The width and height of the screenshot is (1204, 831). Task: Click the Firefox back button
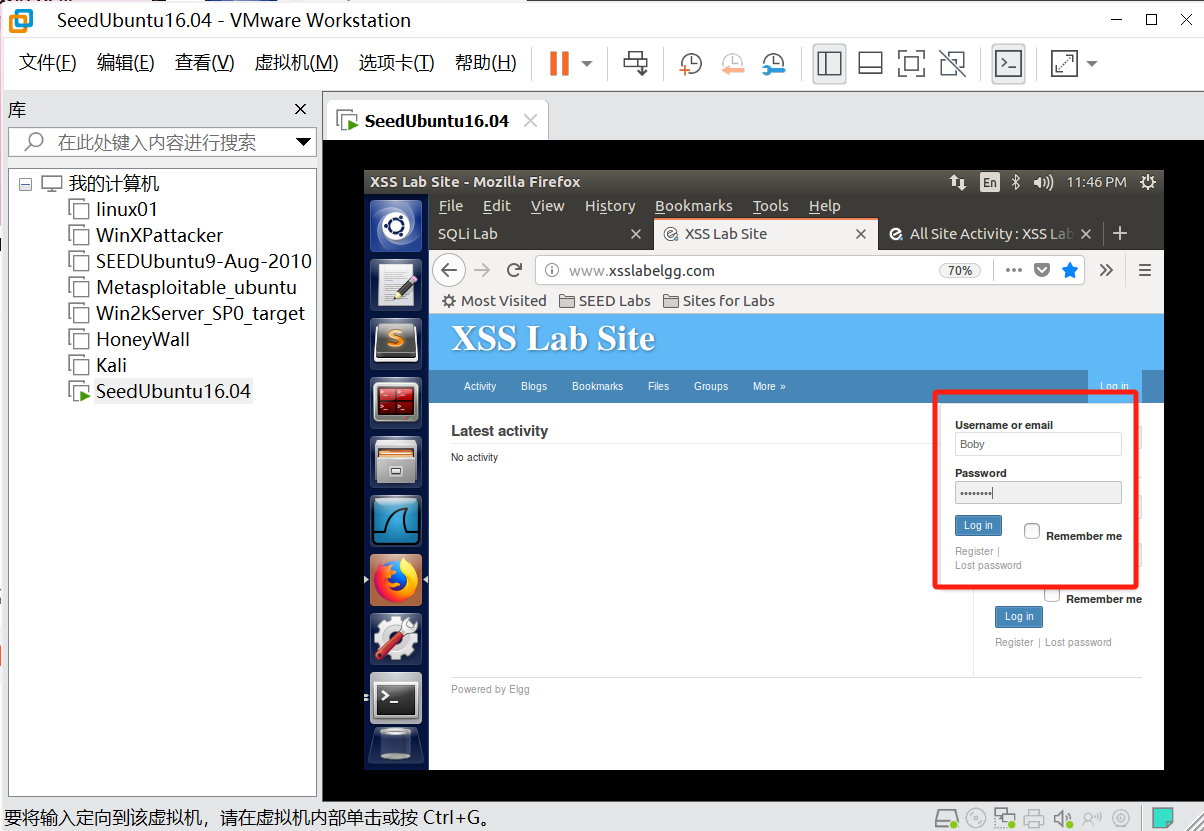point(449,270)
